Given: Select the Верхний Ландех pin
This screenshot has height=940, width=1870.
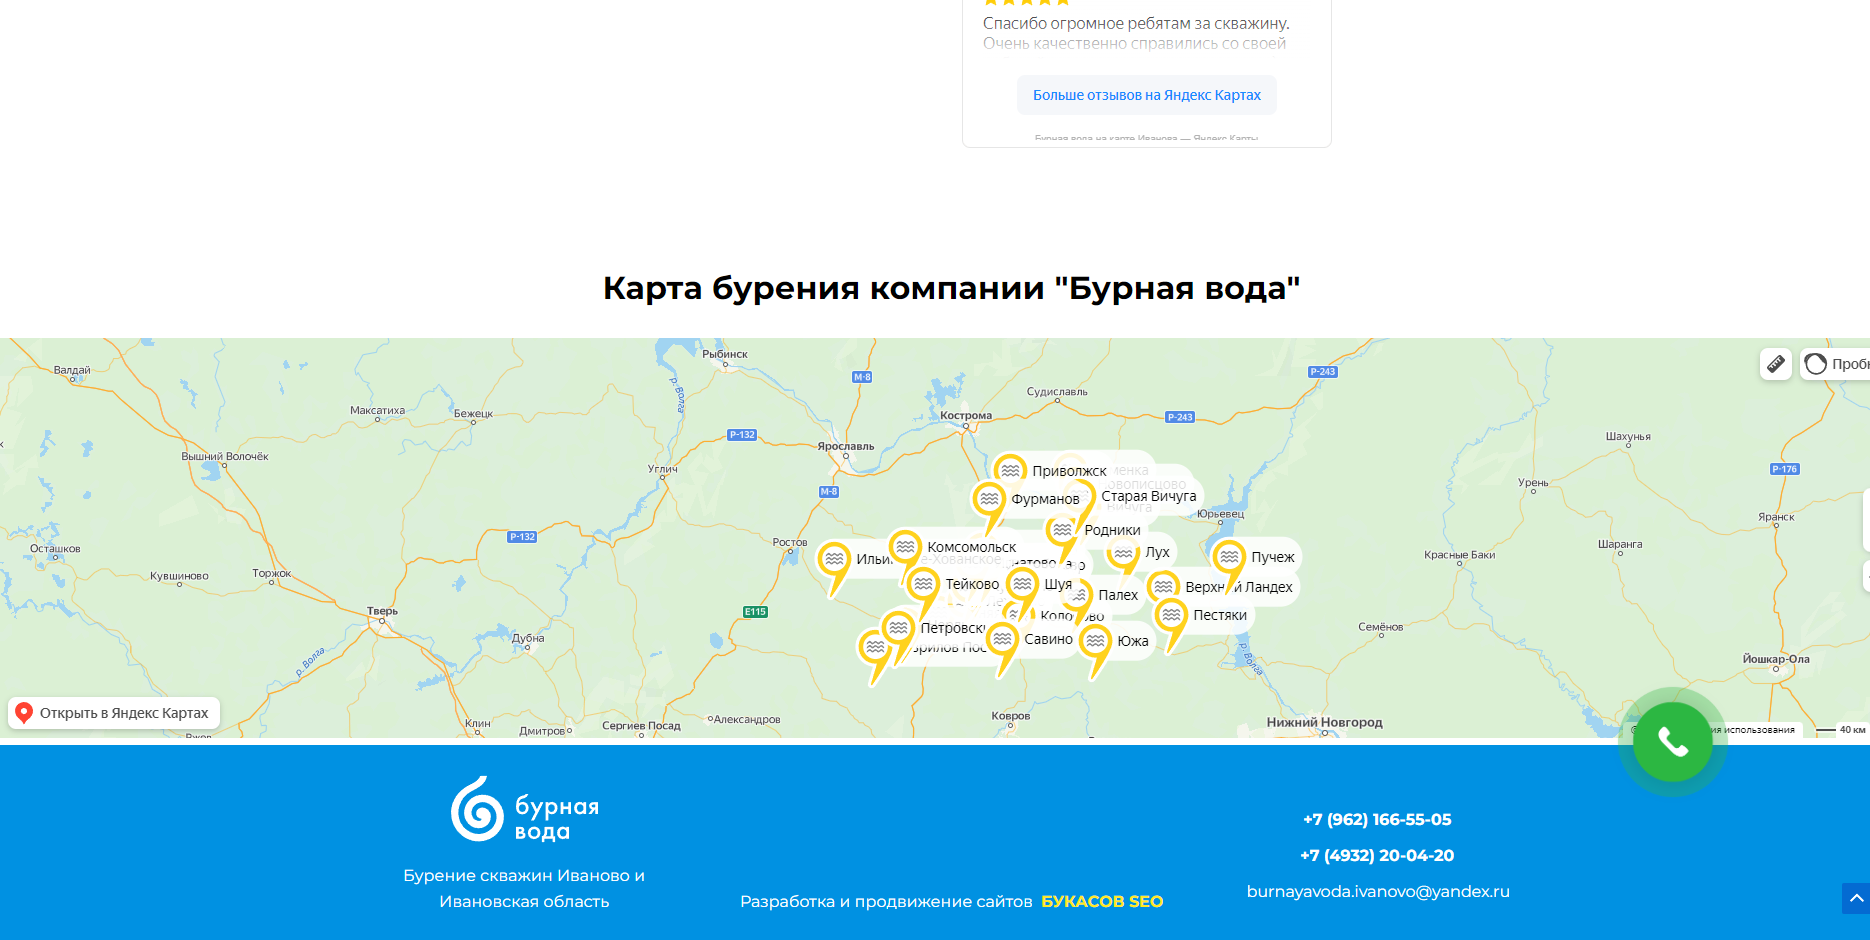Looking at the screenshot, I should (1163, 587).
